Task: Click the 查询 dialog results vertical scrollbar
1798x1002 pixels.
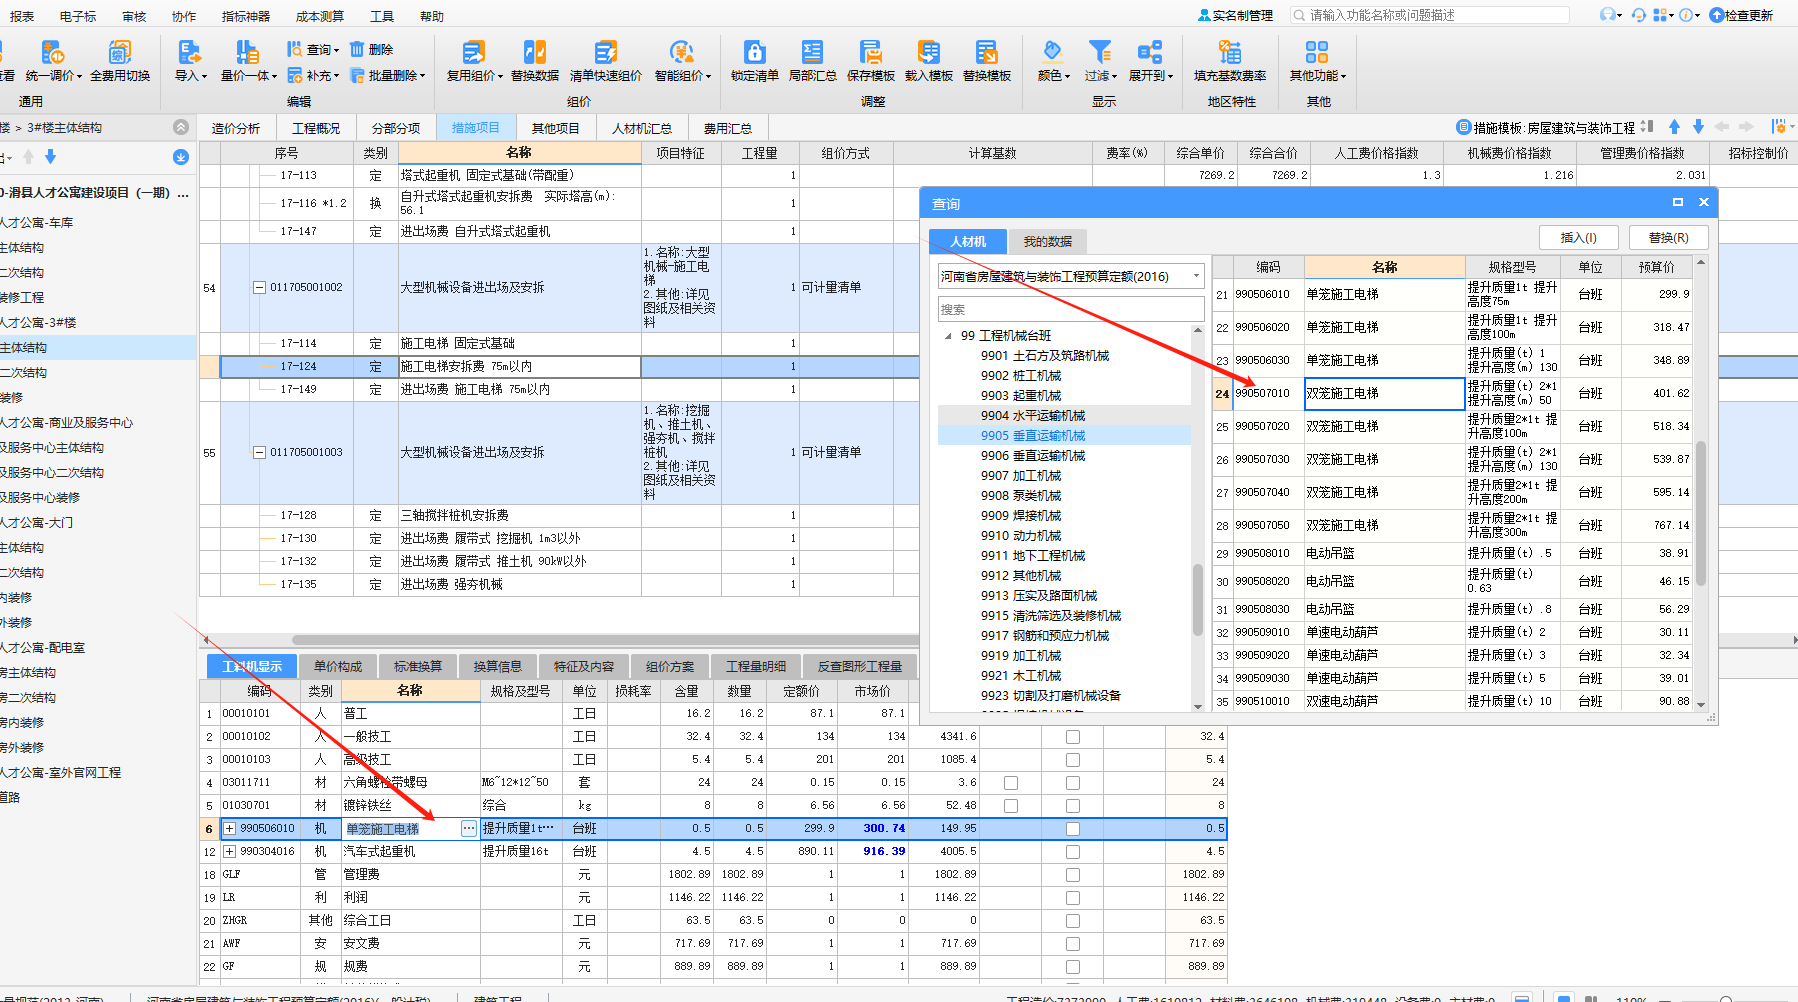Action: click(x=1701, y=512)
